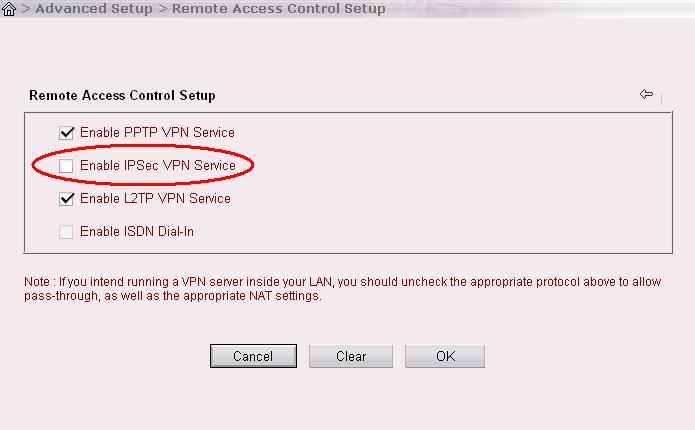Tick the Enable IPSec VPN Service checkbox
This screenshot has height=430, width=695.
click(66, 166)
